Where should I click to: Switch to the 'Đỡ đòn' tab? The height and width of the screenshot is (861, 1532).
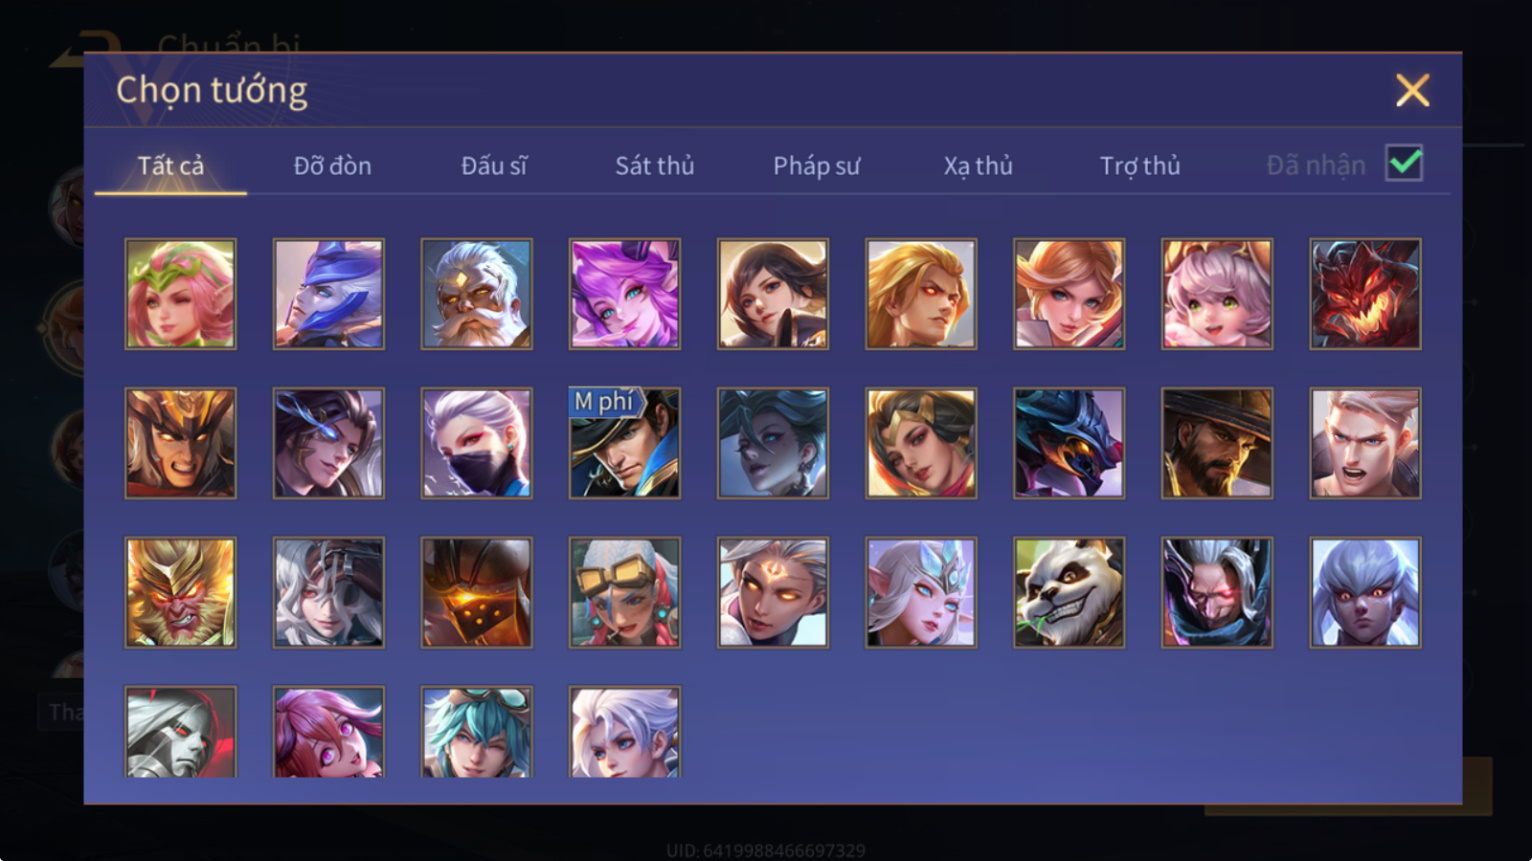pyautogui.click(x=332, y=165)
